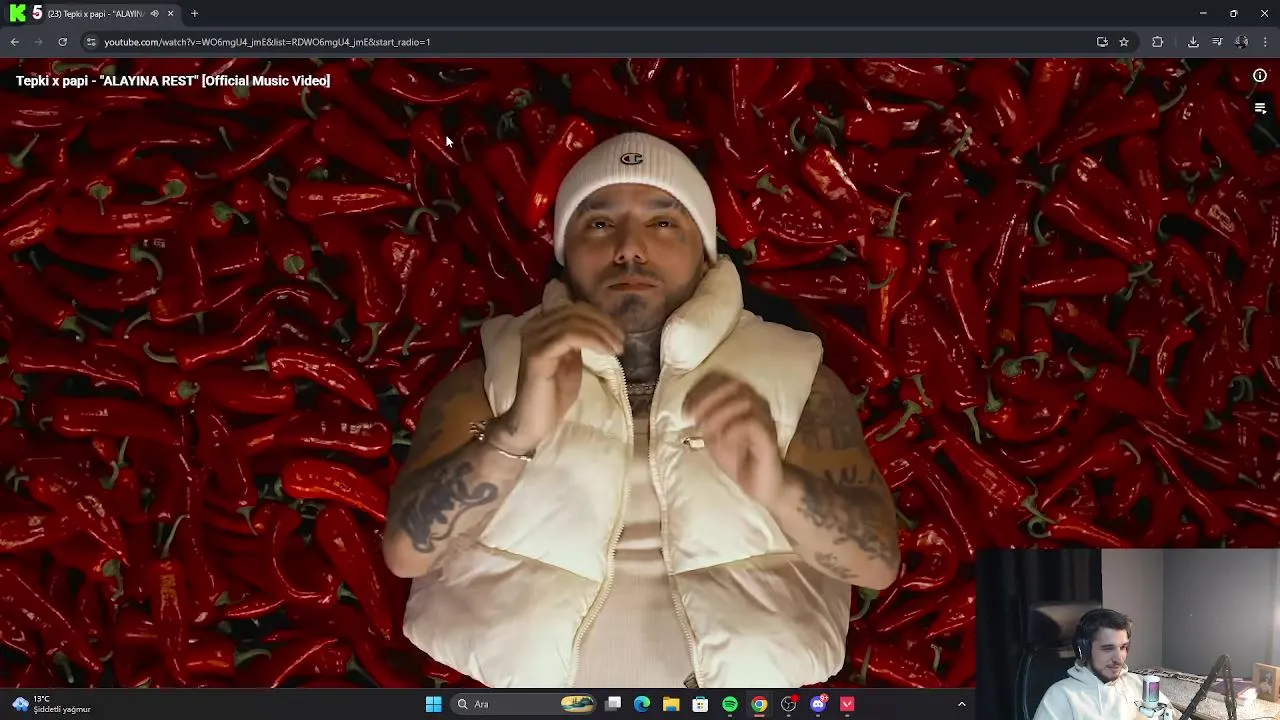Mute the tab via its speaker icon
The height and width of the screenshot is (720, 1280).
(x=154, y=14)
